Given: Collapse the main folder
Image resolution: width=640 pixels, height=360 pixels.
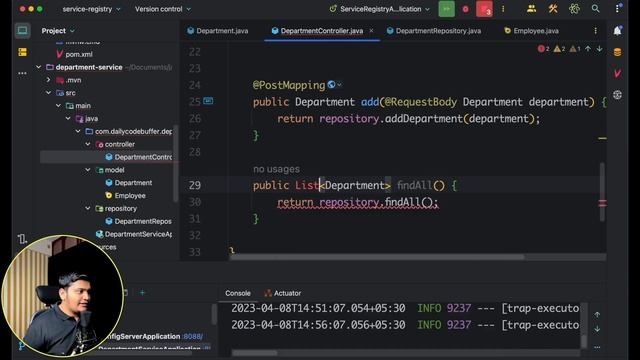Looking at the screenshot, I should click(x=58, y=106).
